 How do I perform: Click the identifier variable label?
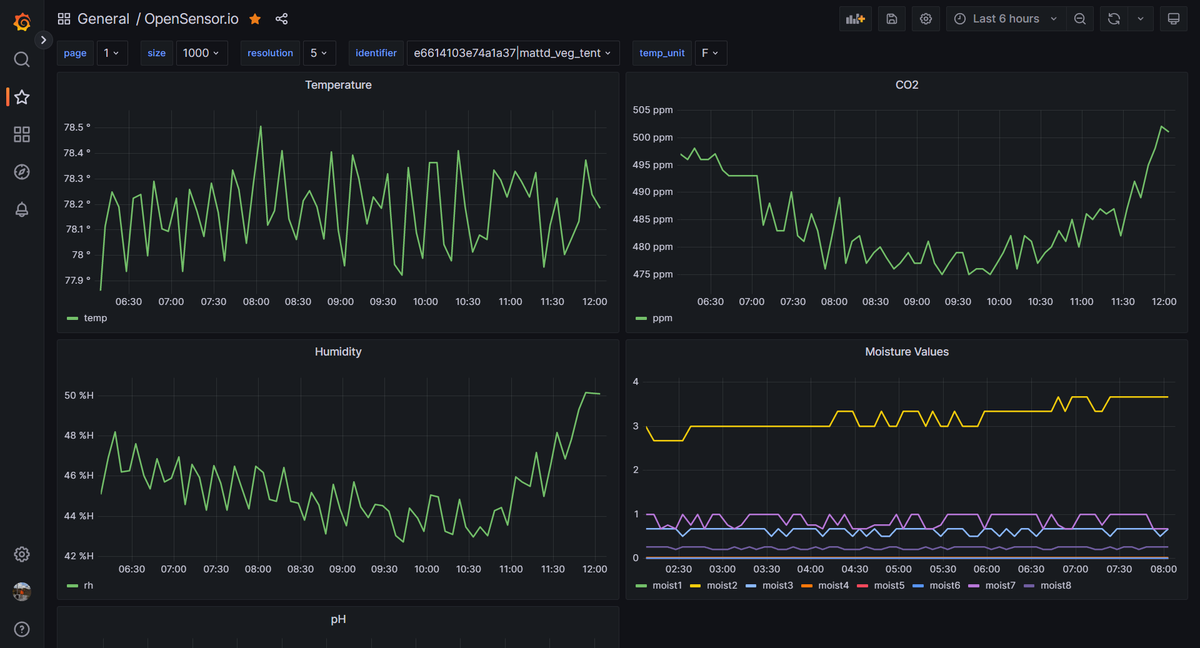[376, 53]
